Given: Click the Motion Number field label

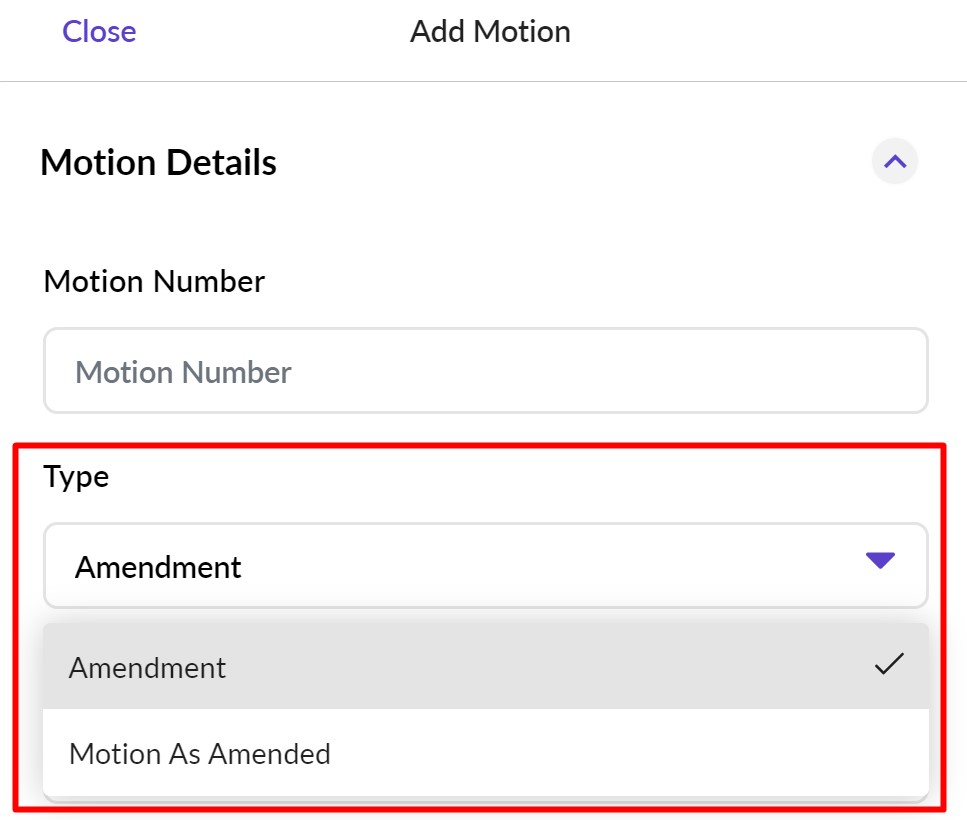Looking at the screenshot, I should pyautogui.click(x=154, y=282).
